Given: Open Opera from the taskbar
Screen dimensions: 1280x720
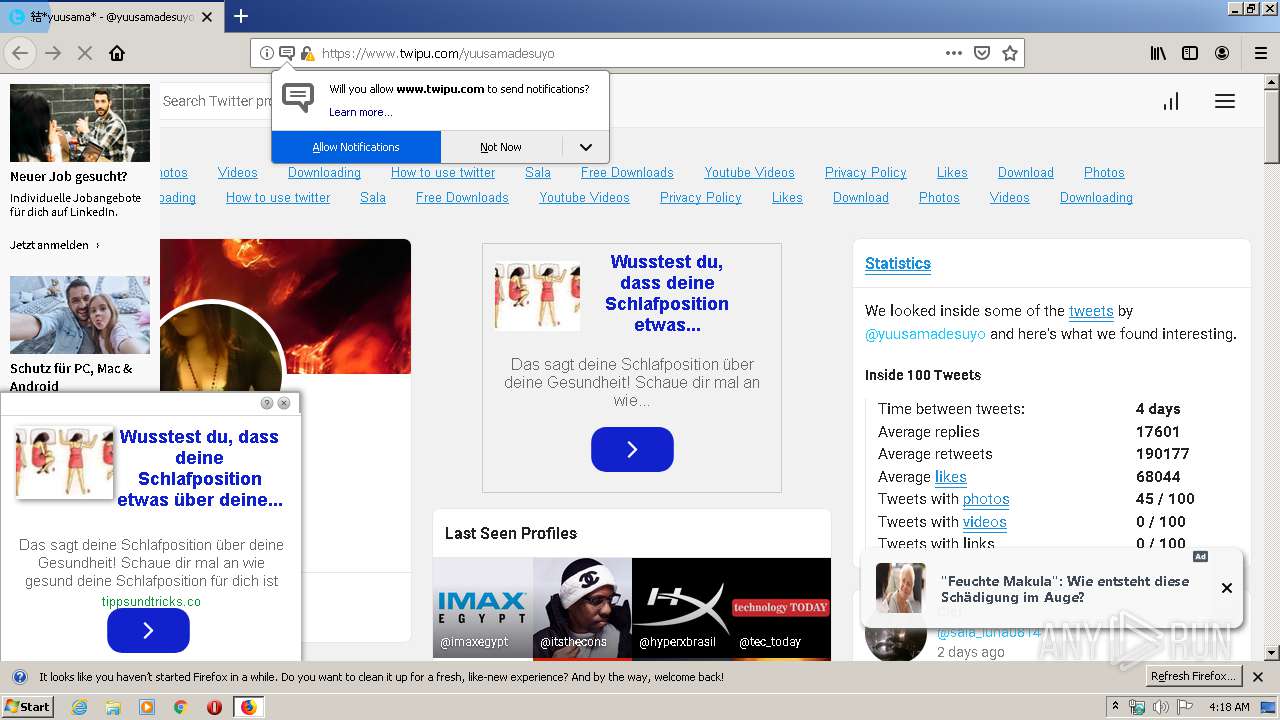Looking at the screenshot, I should pos(214,707).
